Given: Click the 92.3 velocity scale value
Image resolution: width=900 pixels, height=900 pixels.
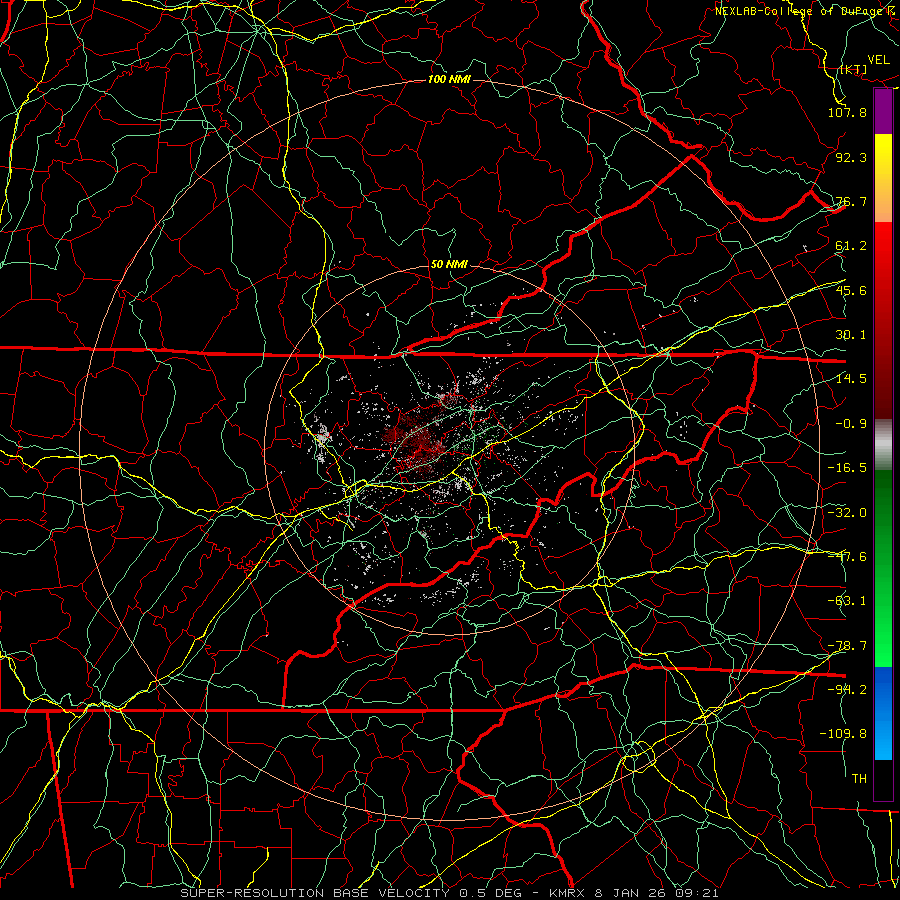Looking at the screenshot, I should click(x=851, y=157).
